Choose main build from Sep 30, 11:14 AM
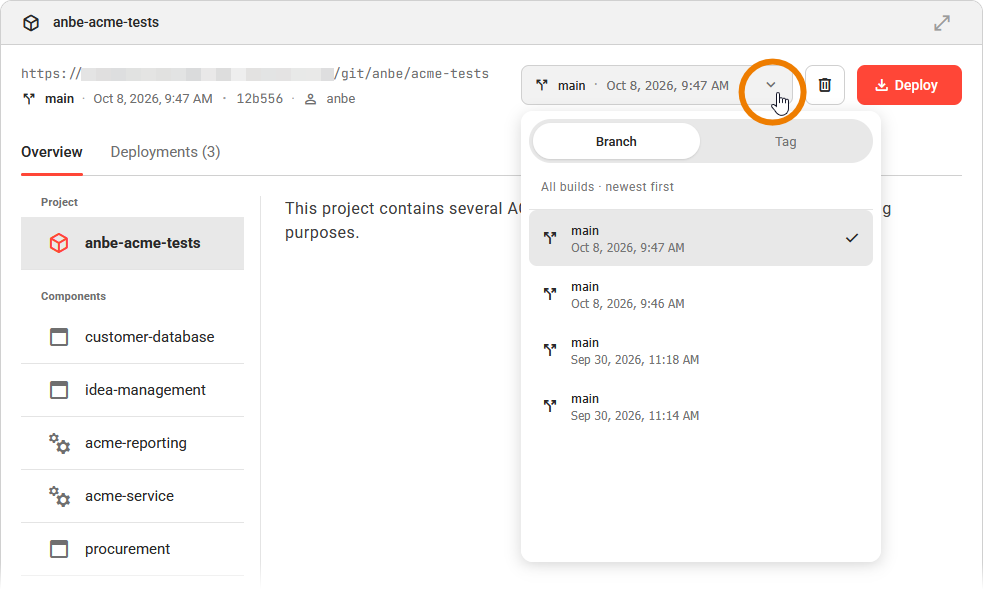This screenshot has height=590, width=983. (701, 406)
